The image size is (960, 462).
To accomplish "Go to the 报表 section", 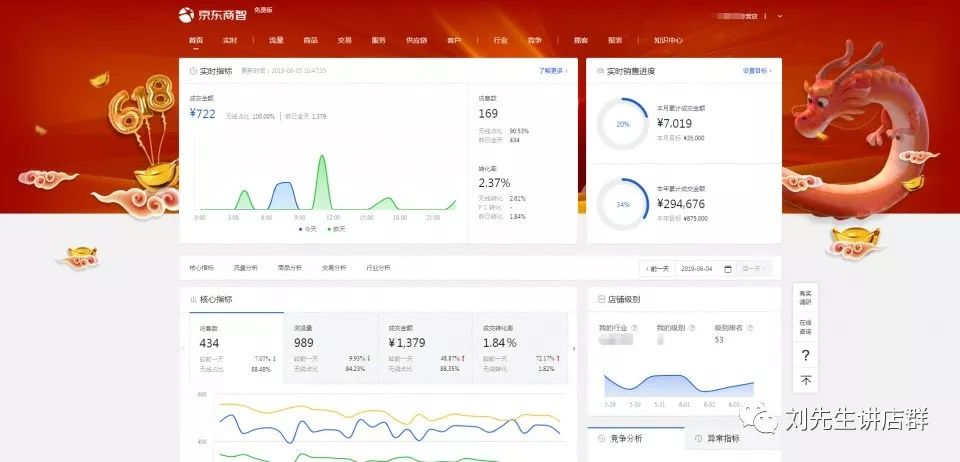I will click(615, 40).
